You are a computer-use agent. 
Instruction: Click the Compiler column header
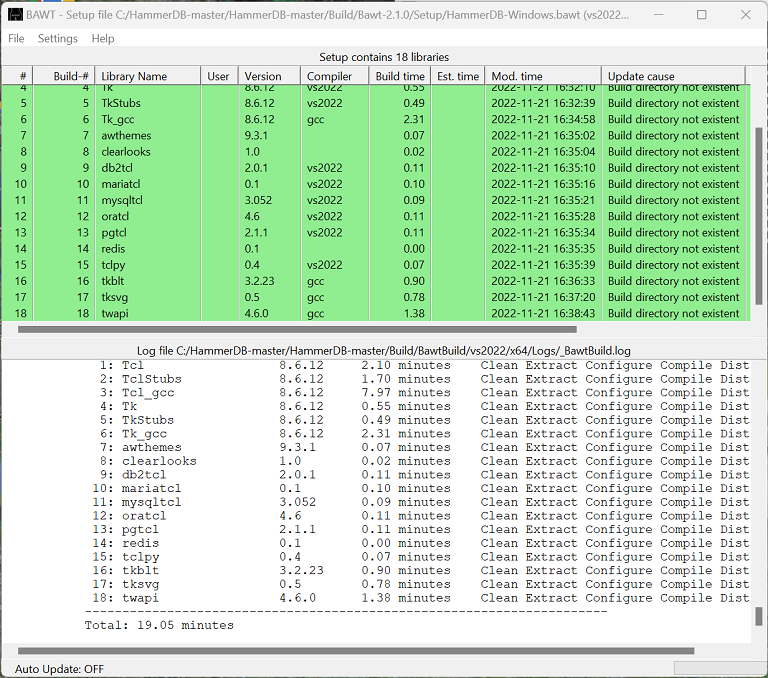click(x=329, y=76)
